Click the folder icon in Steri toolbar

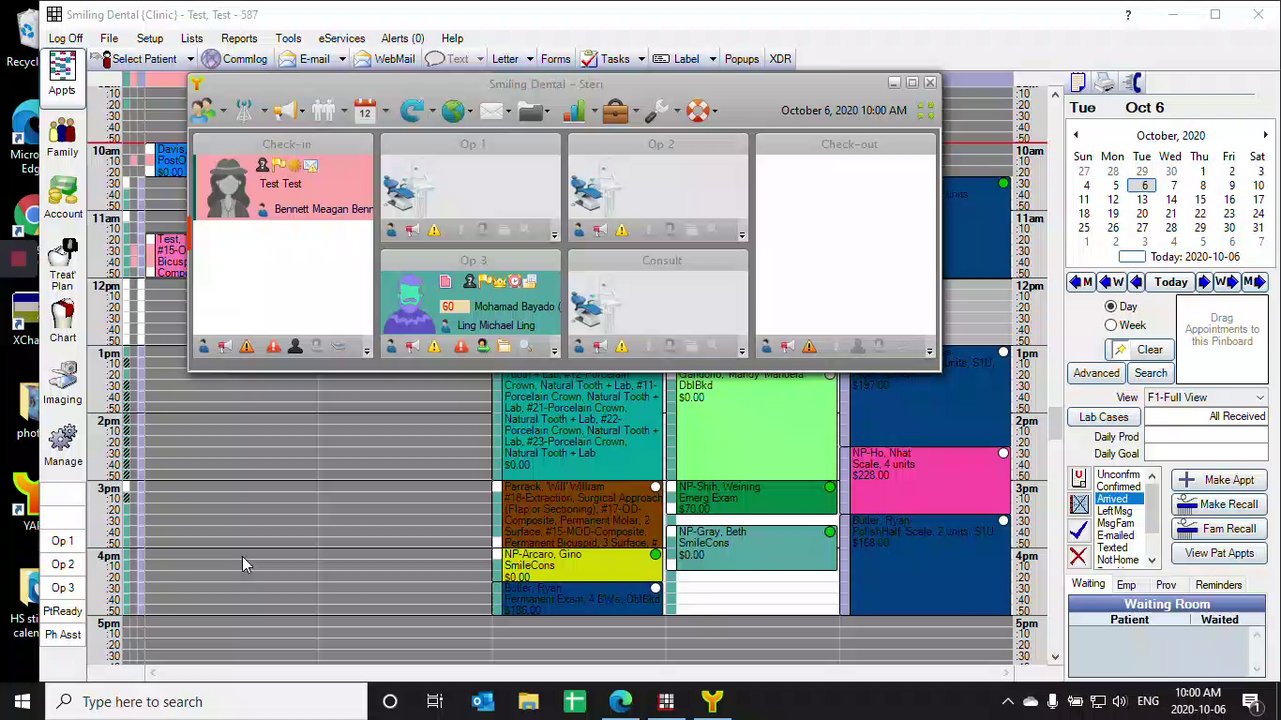pos(531,111)
